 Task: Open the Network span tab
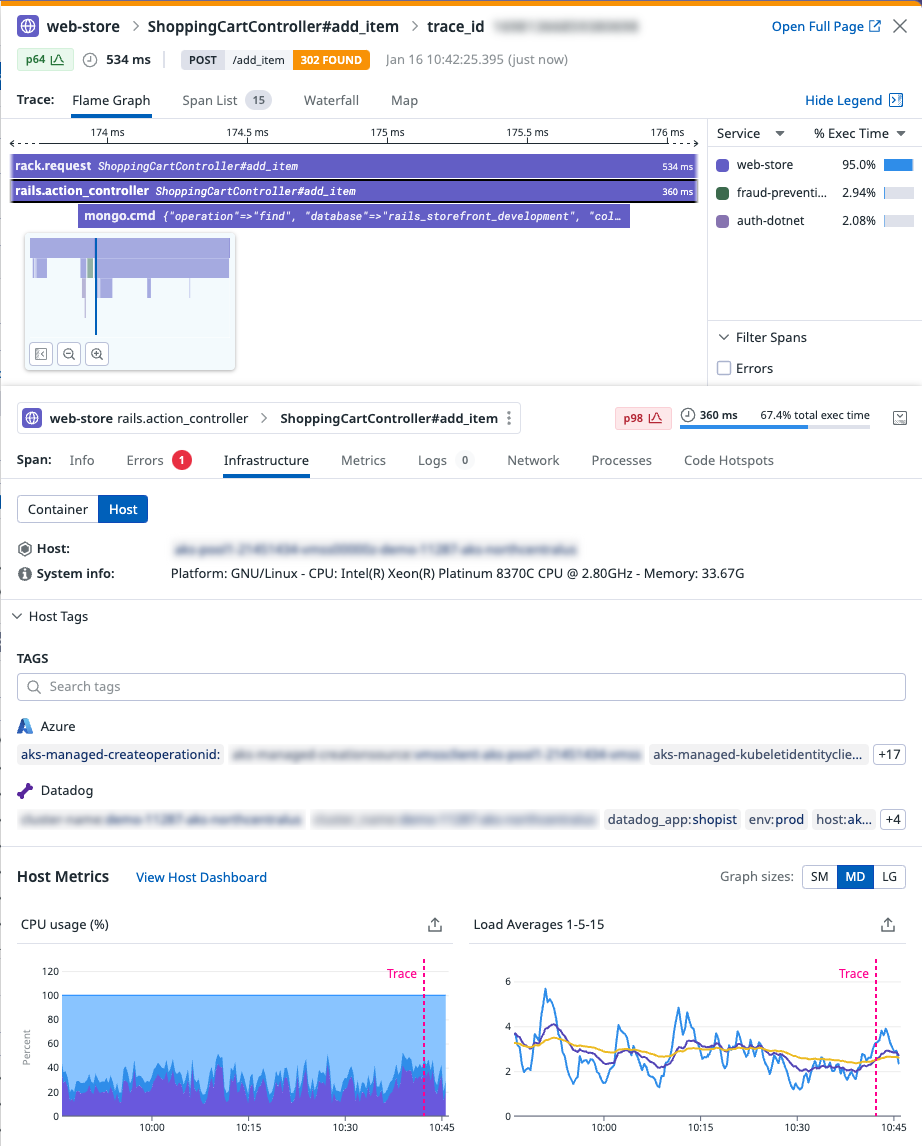pyautogui.click(x=533, y=460)
